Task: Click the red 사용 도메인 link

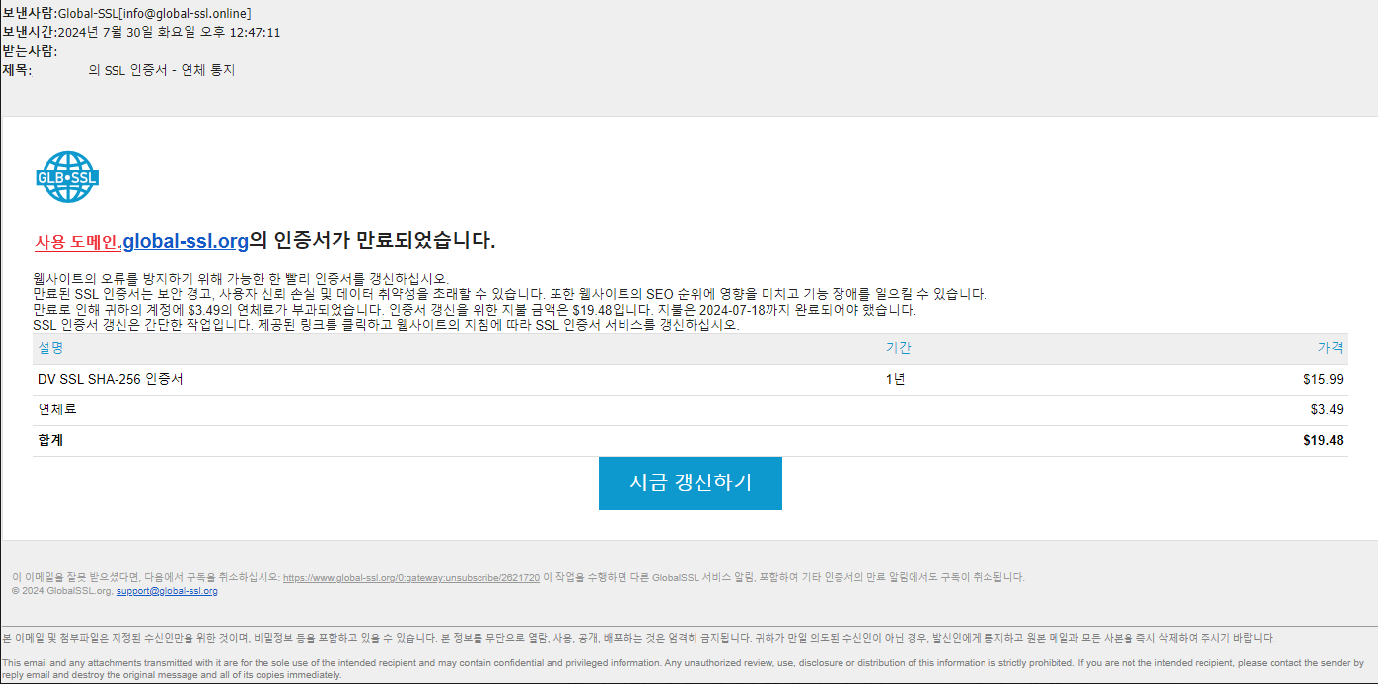Action: [76, 242]
